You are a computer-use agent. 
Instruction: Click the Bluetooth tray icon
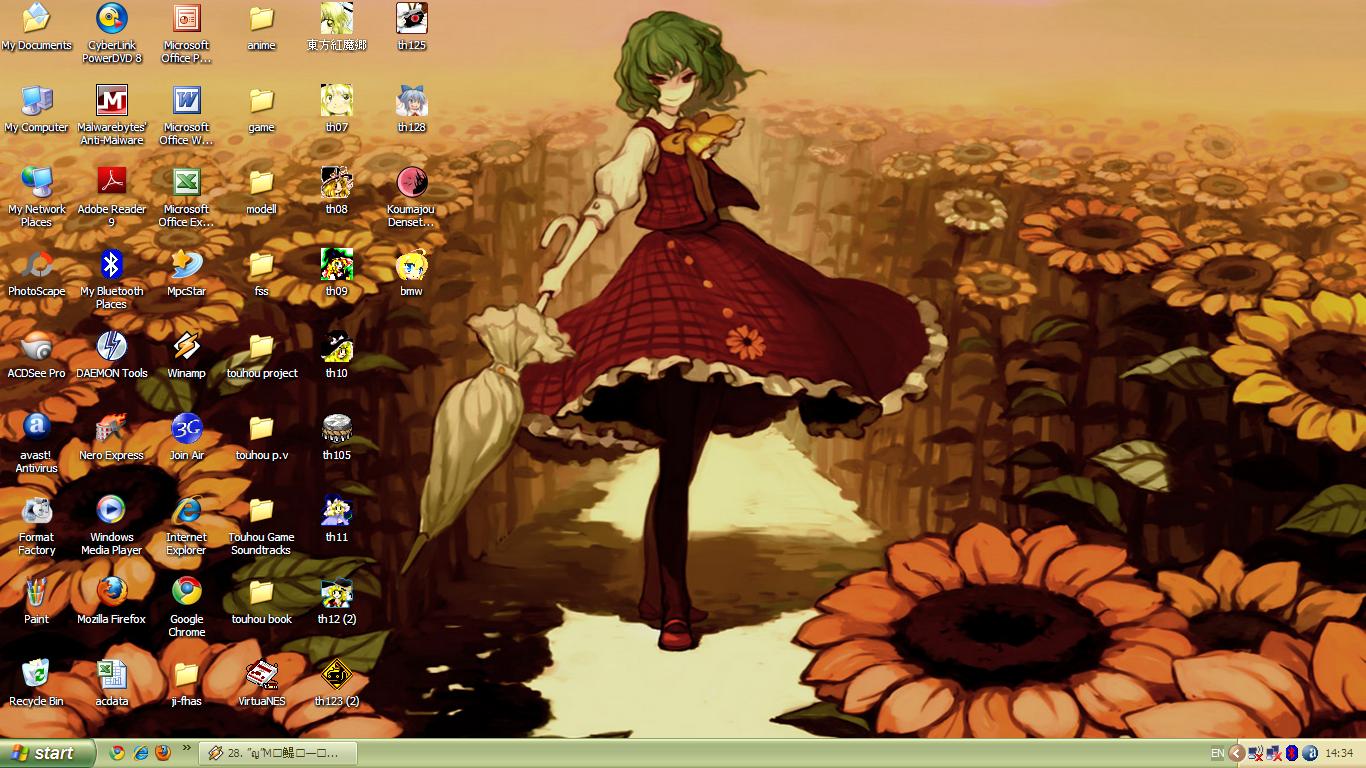point(1292,754)
